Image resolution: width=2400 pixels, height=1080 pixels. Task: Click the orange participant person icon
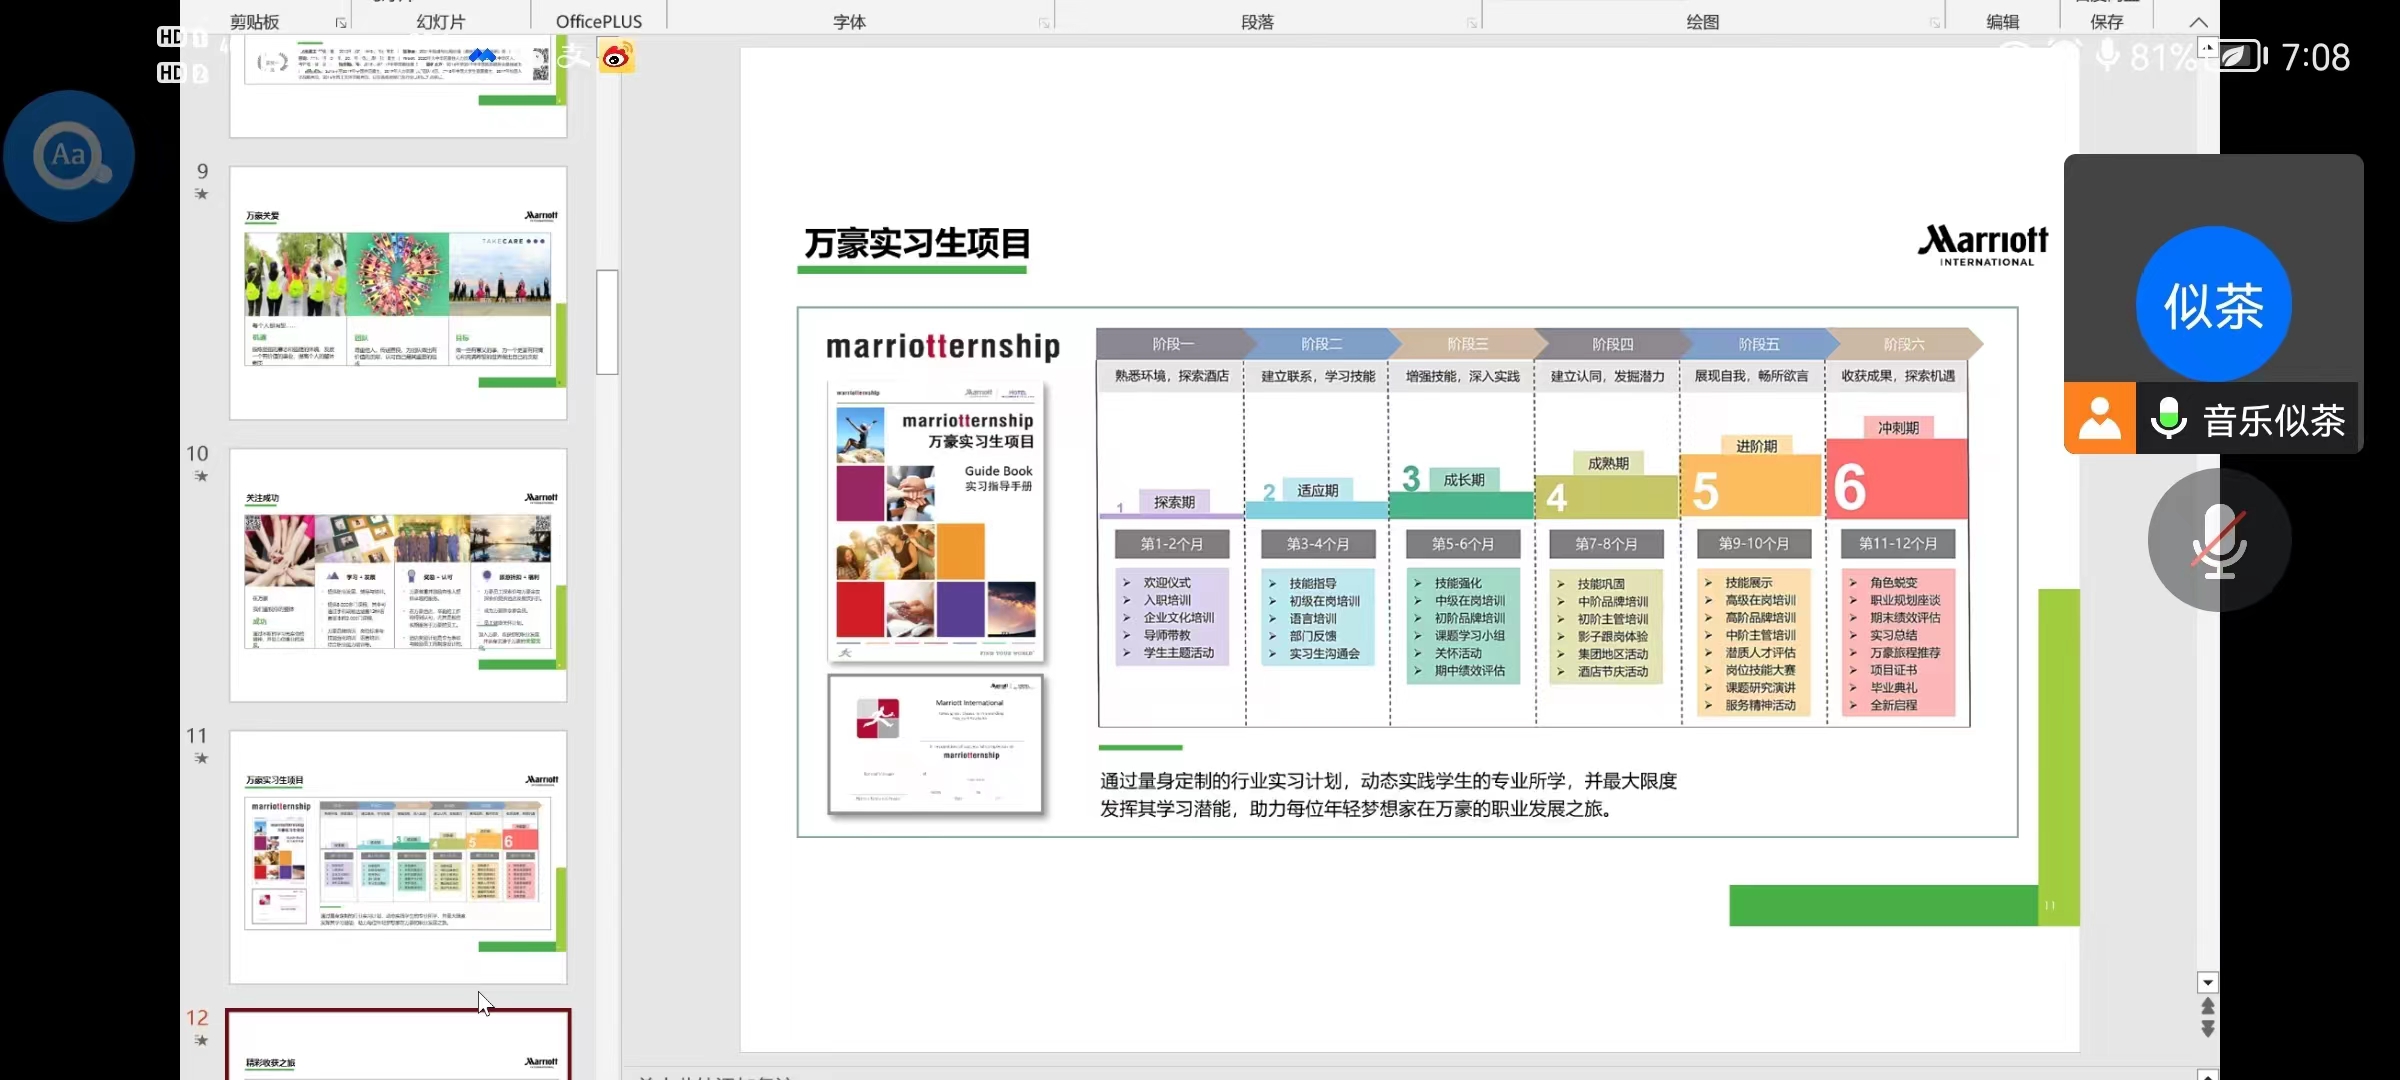pos(2099,418)
